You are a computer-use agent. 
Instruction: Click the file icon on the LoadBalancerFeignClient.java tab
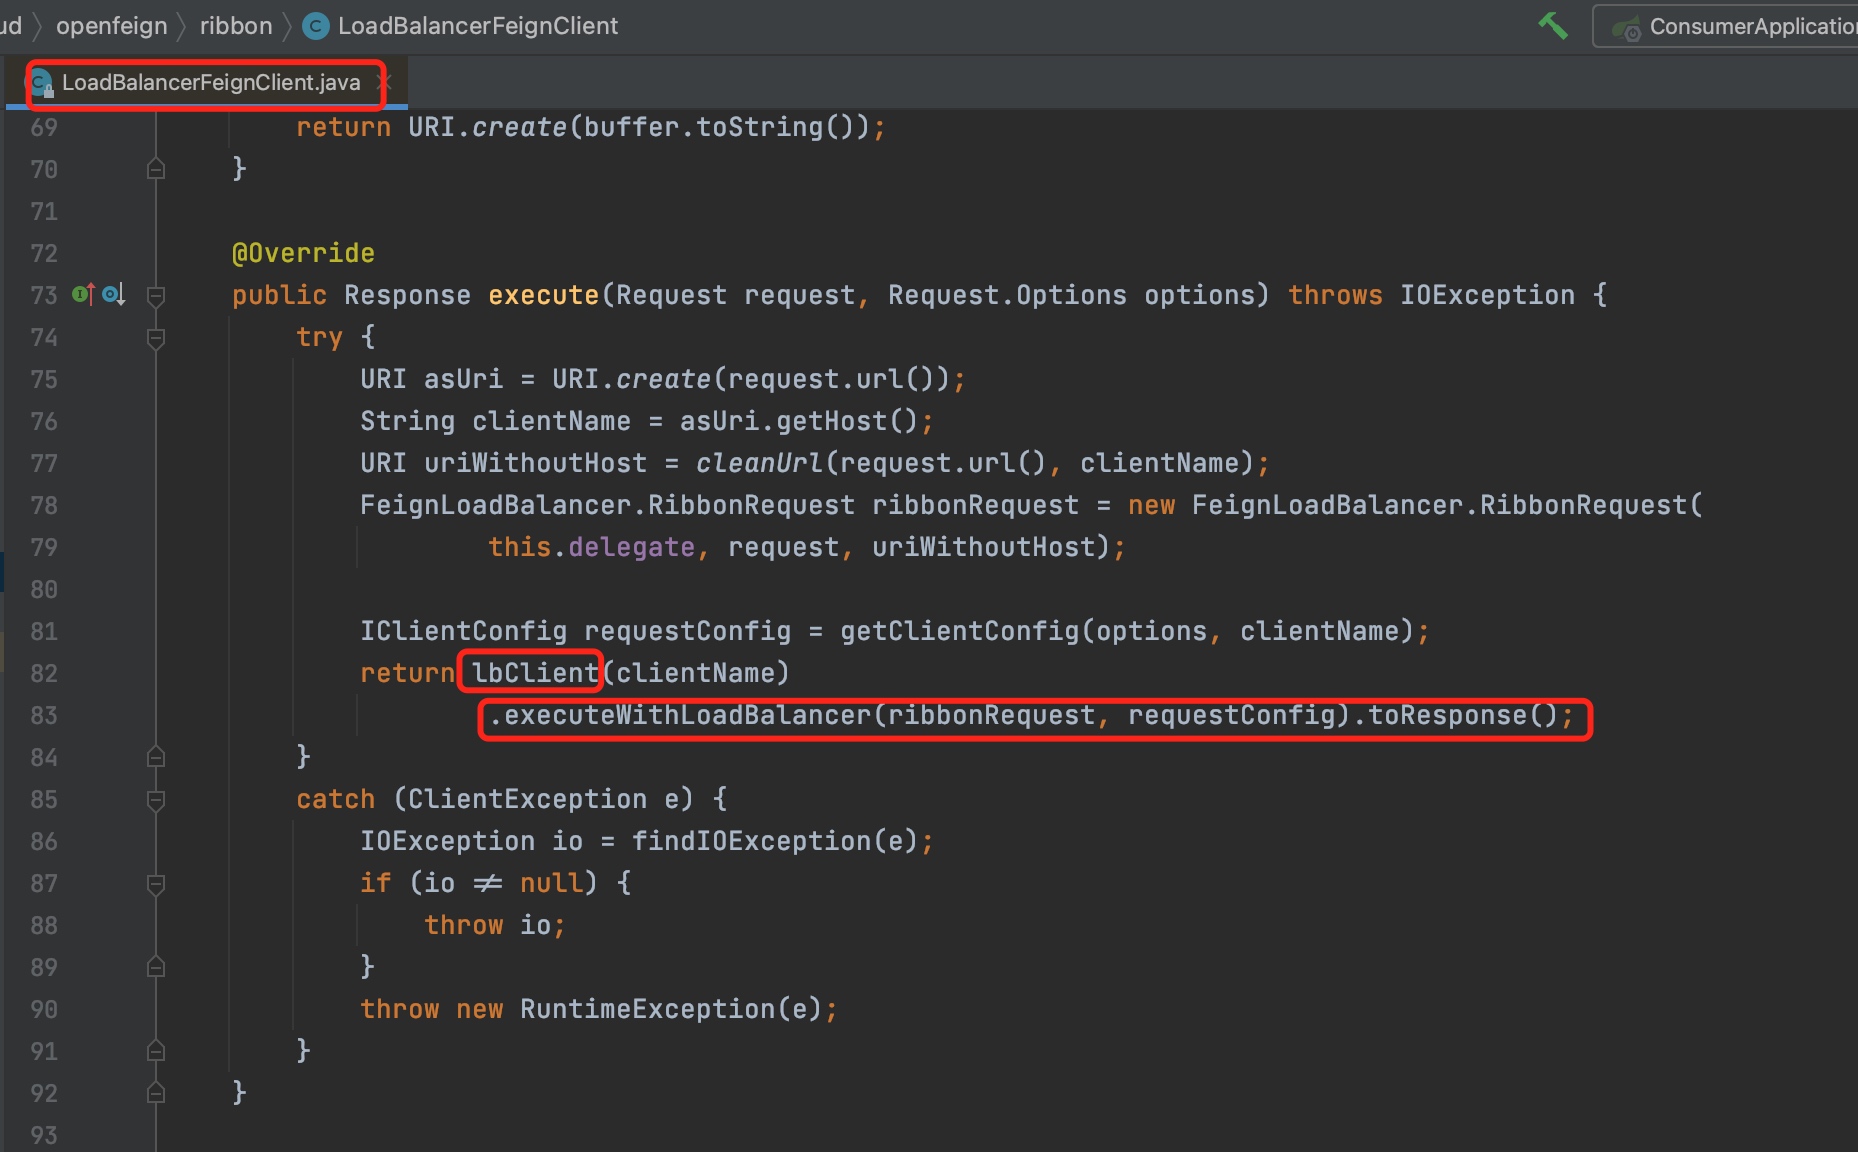coord(41,83)
